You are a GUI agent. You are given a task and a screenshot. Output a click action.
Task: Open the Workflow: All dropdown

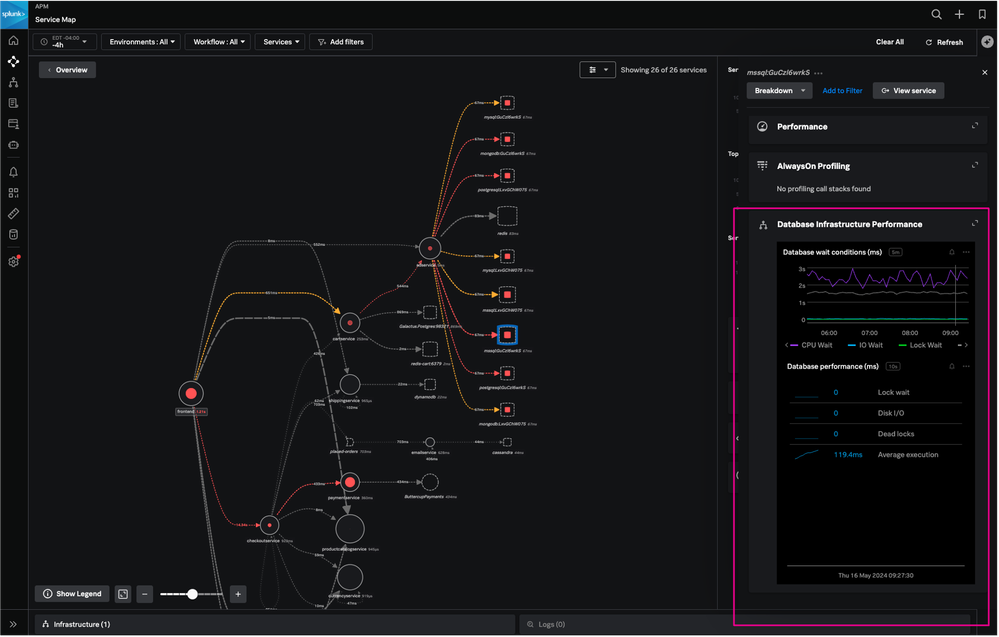click(217, 41)
